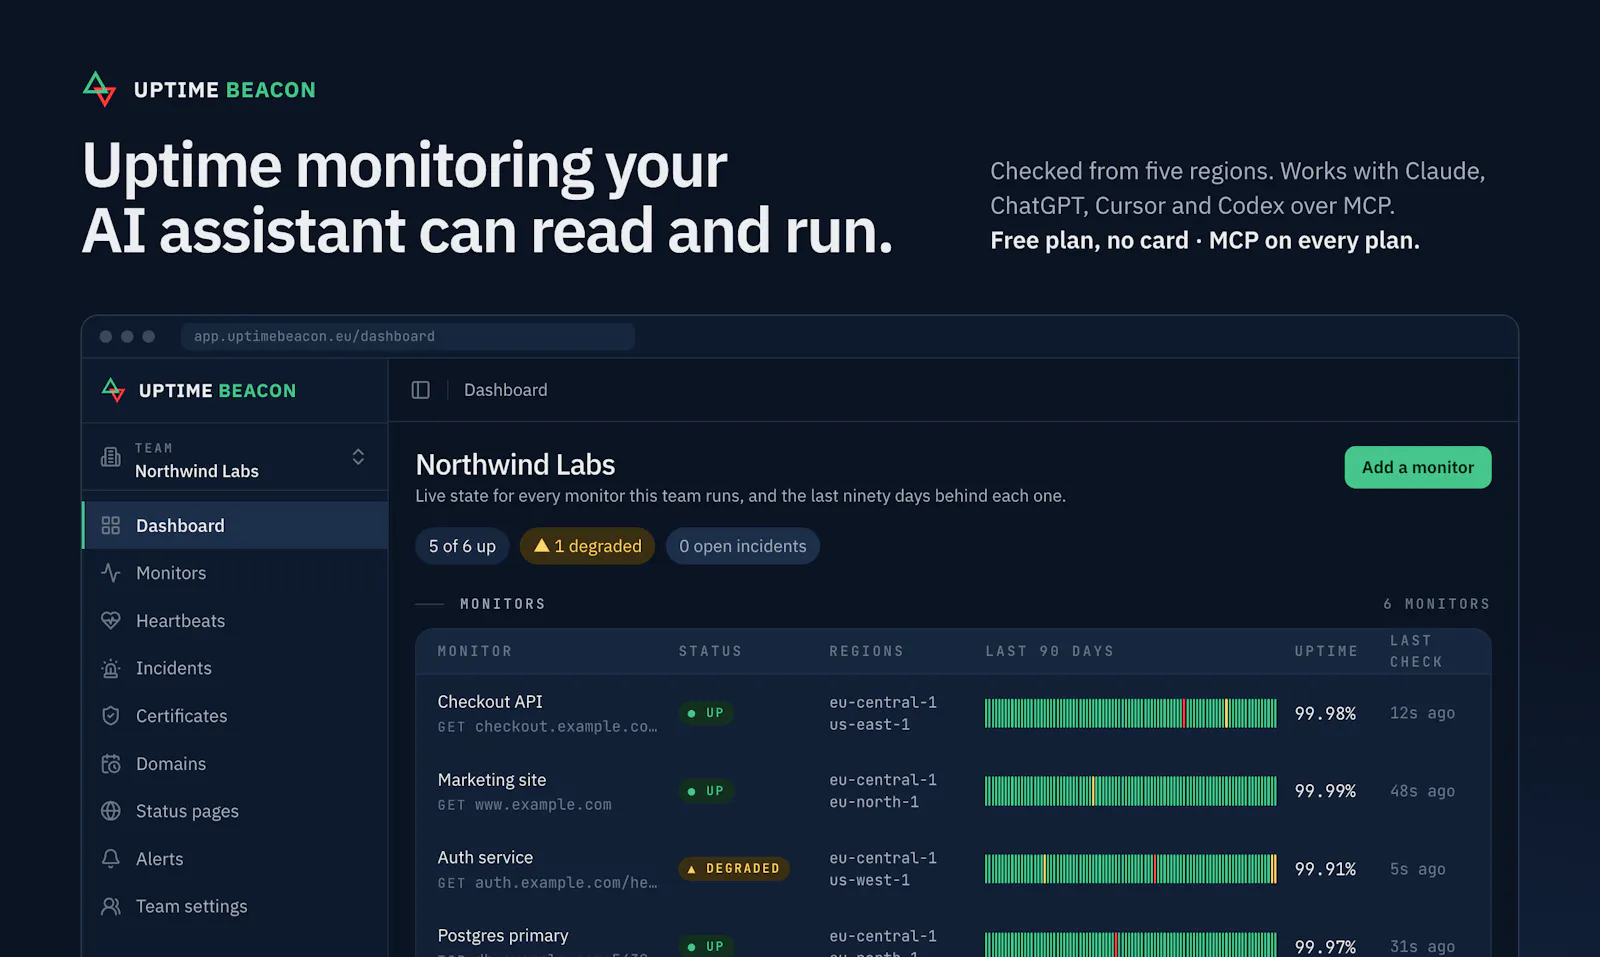Image resolution: width=1600 pixels, height=957 pixels.
Task: Open Heartbeats from the sidebar
Action: coord(235,621)
